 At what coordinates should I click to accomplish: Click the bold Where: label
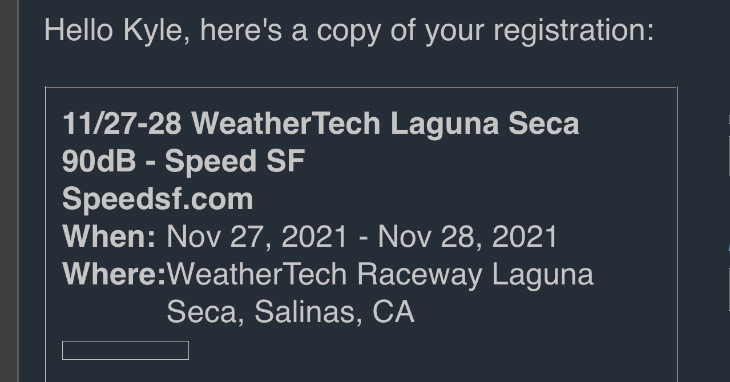(114, 274)
